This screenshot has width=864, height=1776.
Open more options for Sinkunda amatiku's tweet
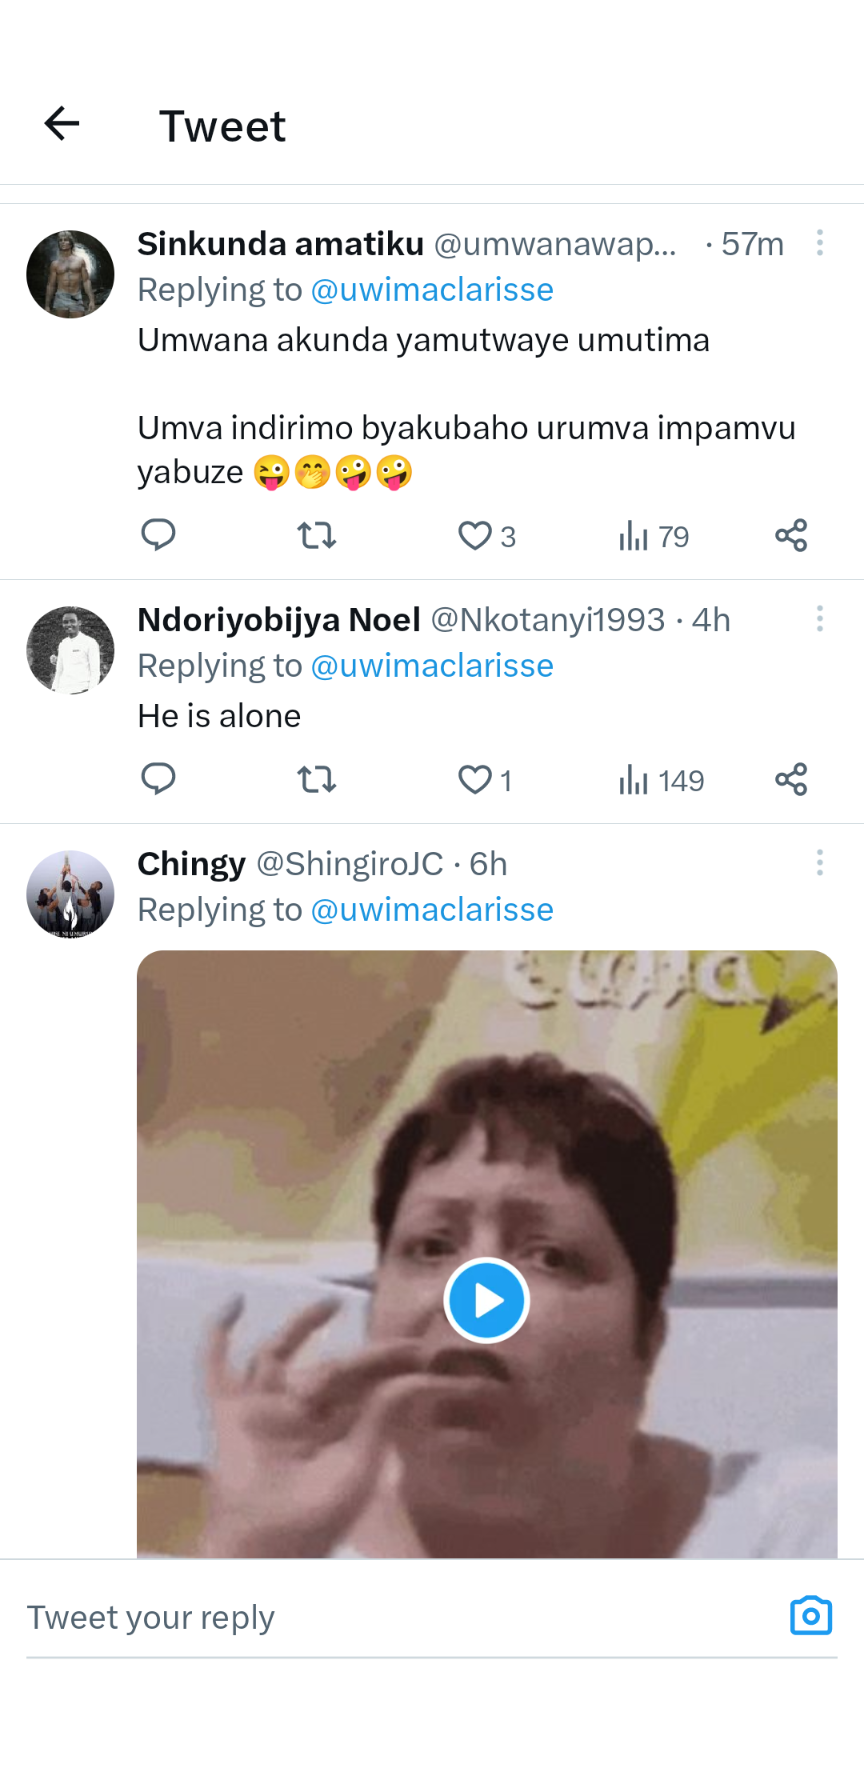pos(820,243)
